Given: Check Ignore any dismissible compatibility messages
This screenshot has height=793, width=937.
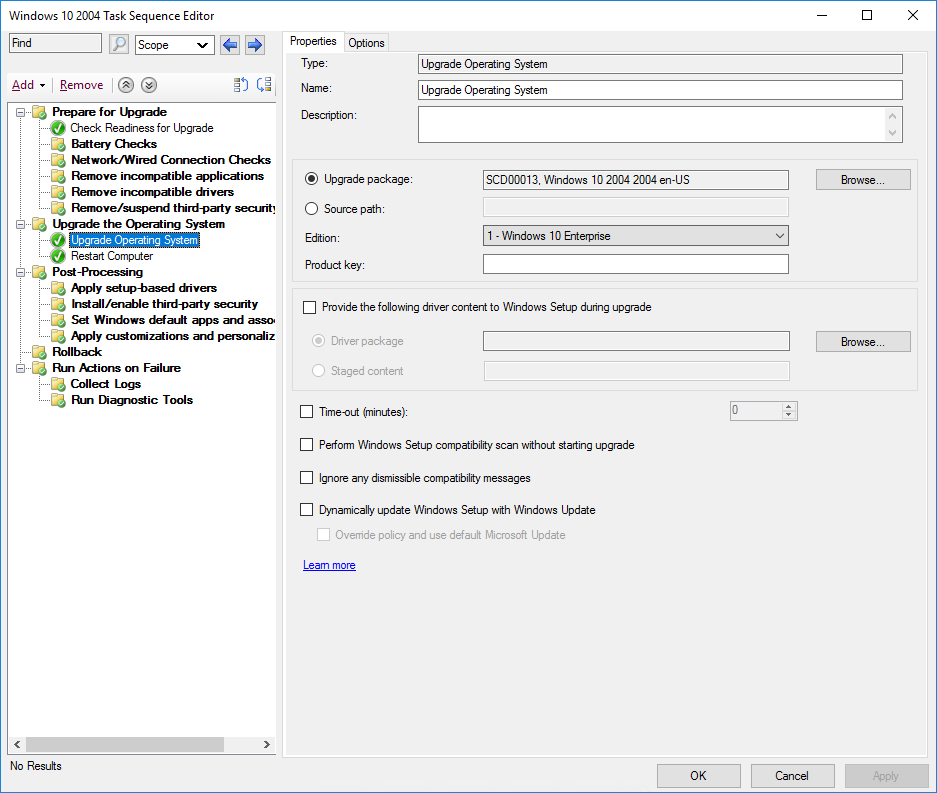Looking at the screenshot, I should [307, 477].
